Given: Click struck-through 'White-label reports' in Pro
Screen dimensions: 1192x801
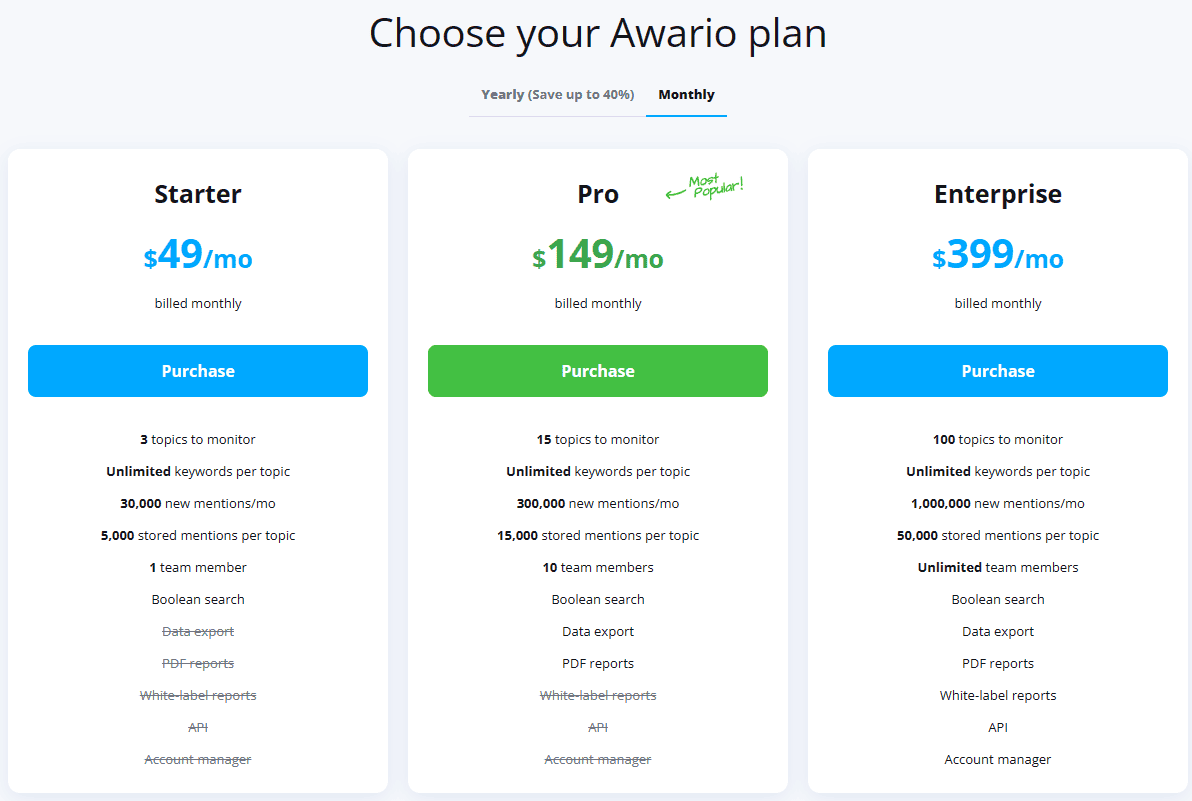Looking at the screenshot, I should (598, 695).
